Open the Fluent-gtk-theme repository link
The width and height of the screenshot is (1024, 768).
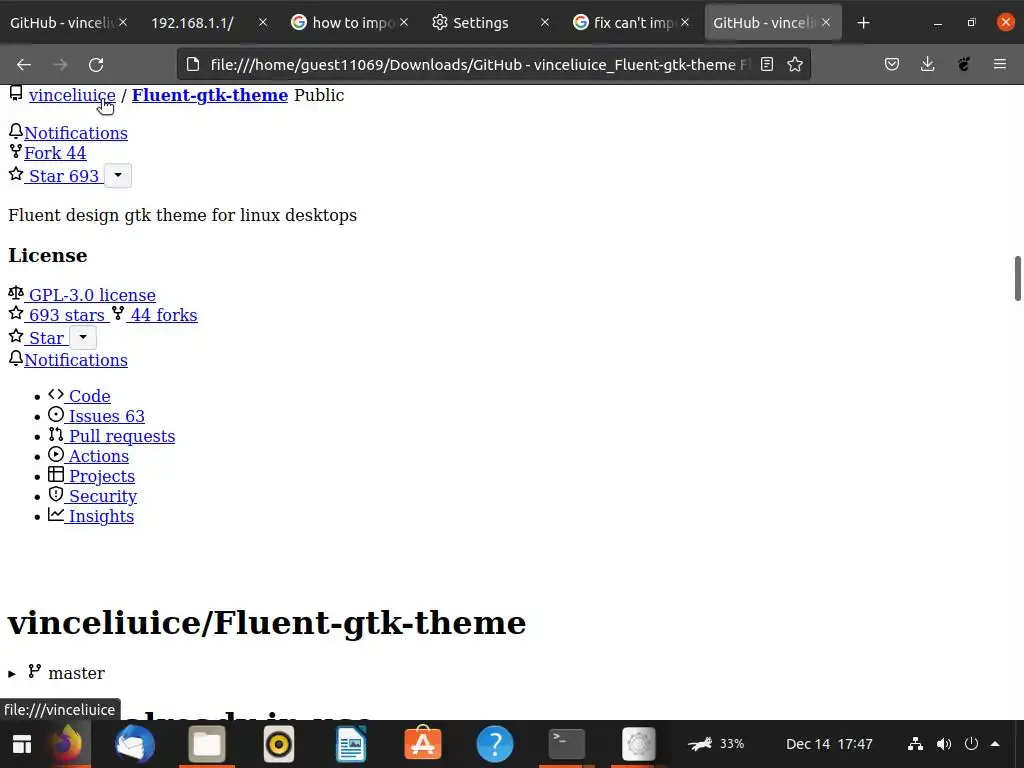click(x=210, y=95)
